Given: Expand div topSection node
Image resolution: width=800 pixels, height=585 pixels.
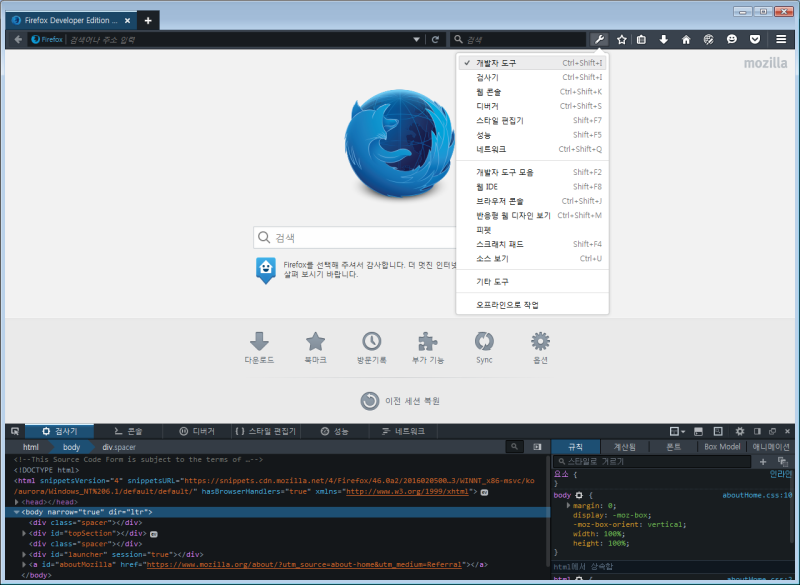Looking at the screenshot, I should [x=24, y=533].
